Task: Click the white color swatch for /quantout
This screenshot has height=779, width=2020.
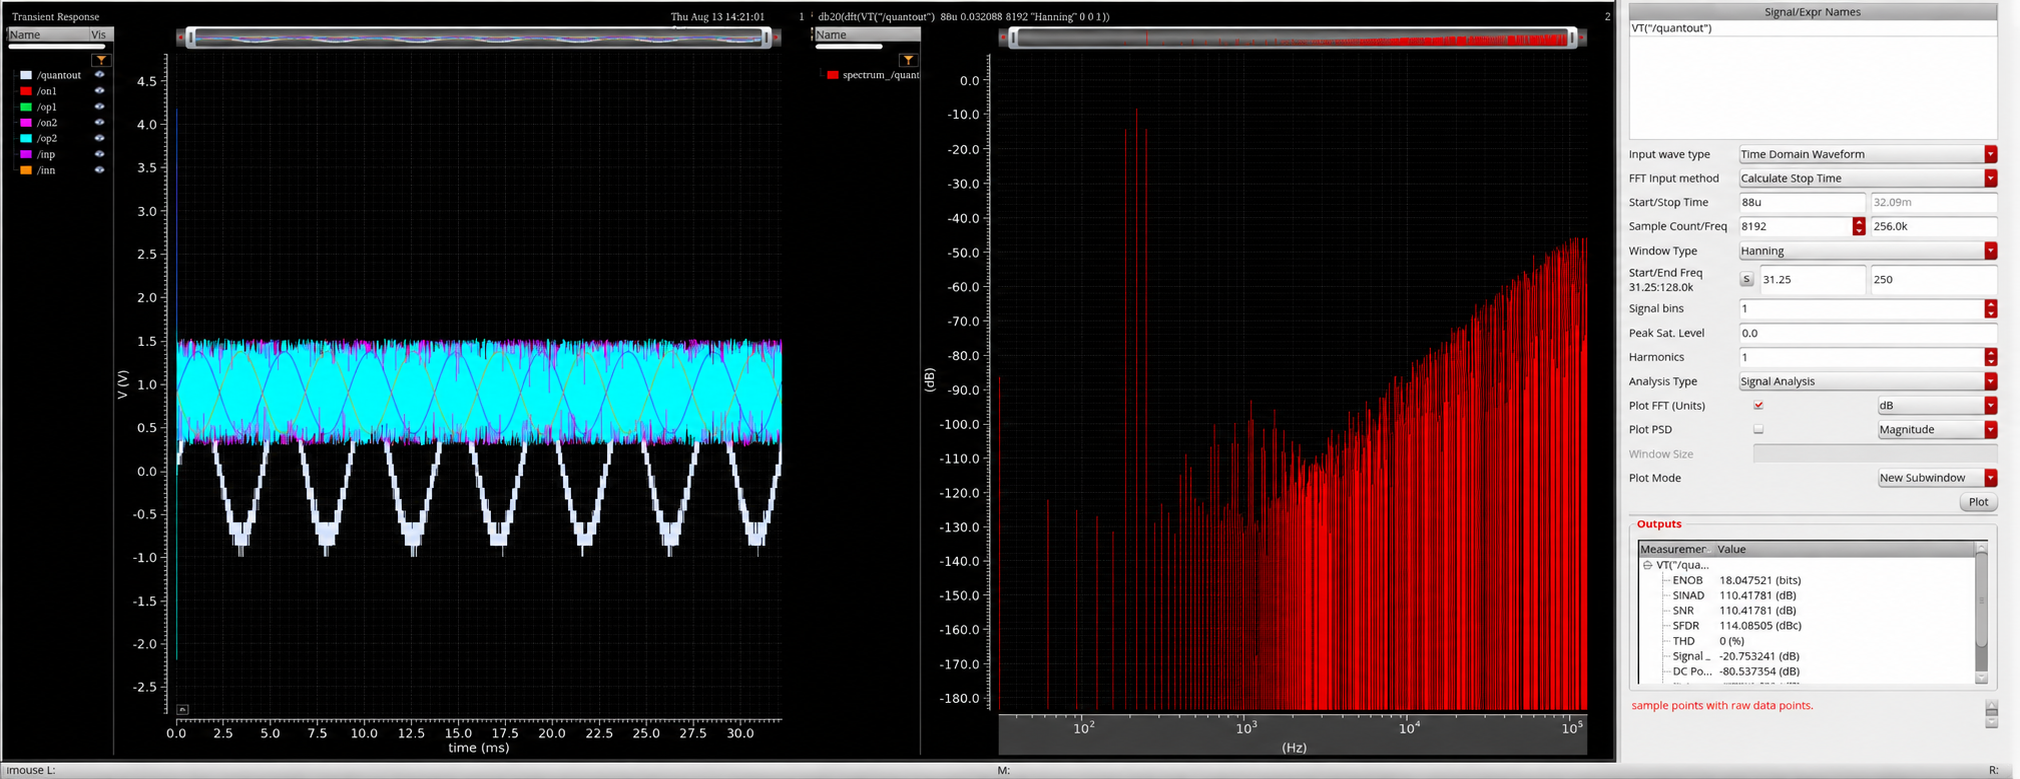Action: pos(26,75)
